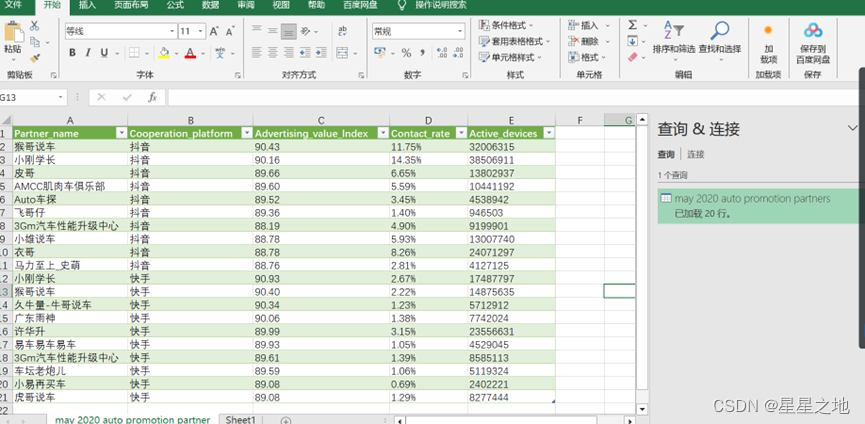The width and height of the screenshot is (865, 424).
Task: Open the font name dropdown 等线
Action: (172, 31)
